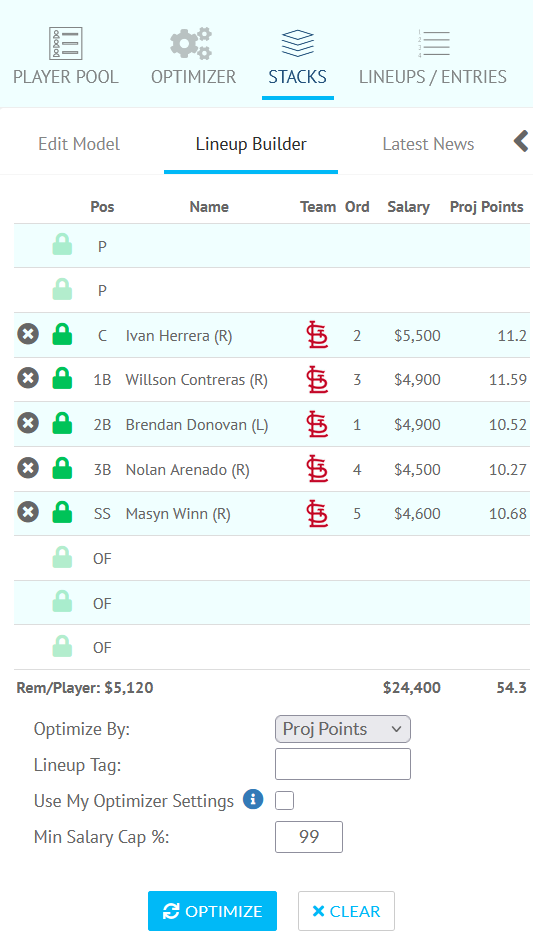Open the Lineups / Entries list icon

(x=433, y=43)
